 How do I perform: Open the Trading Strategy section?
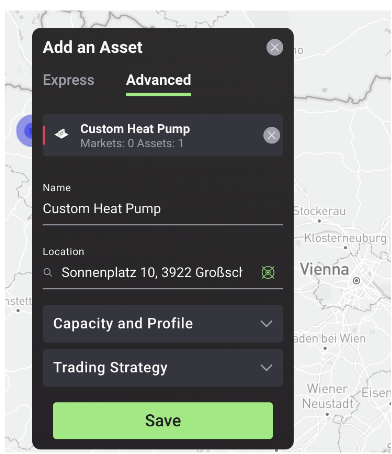[163, 368]
